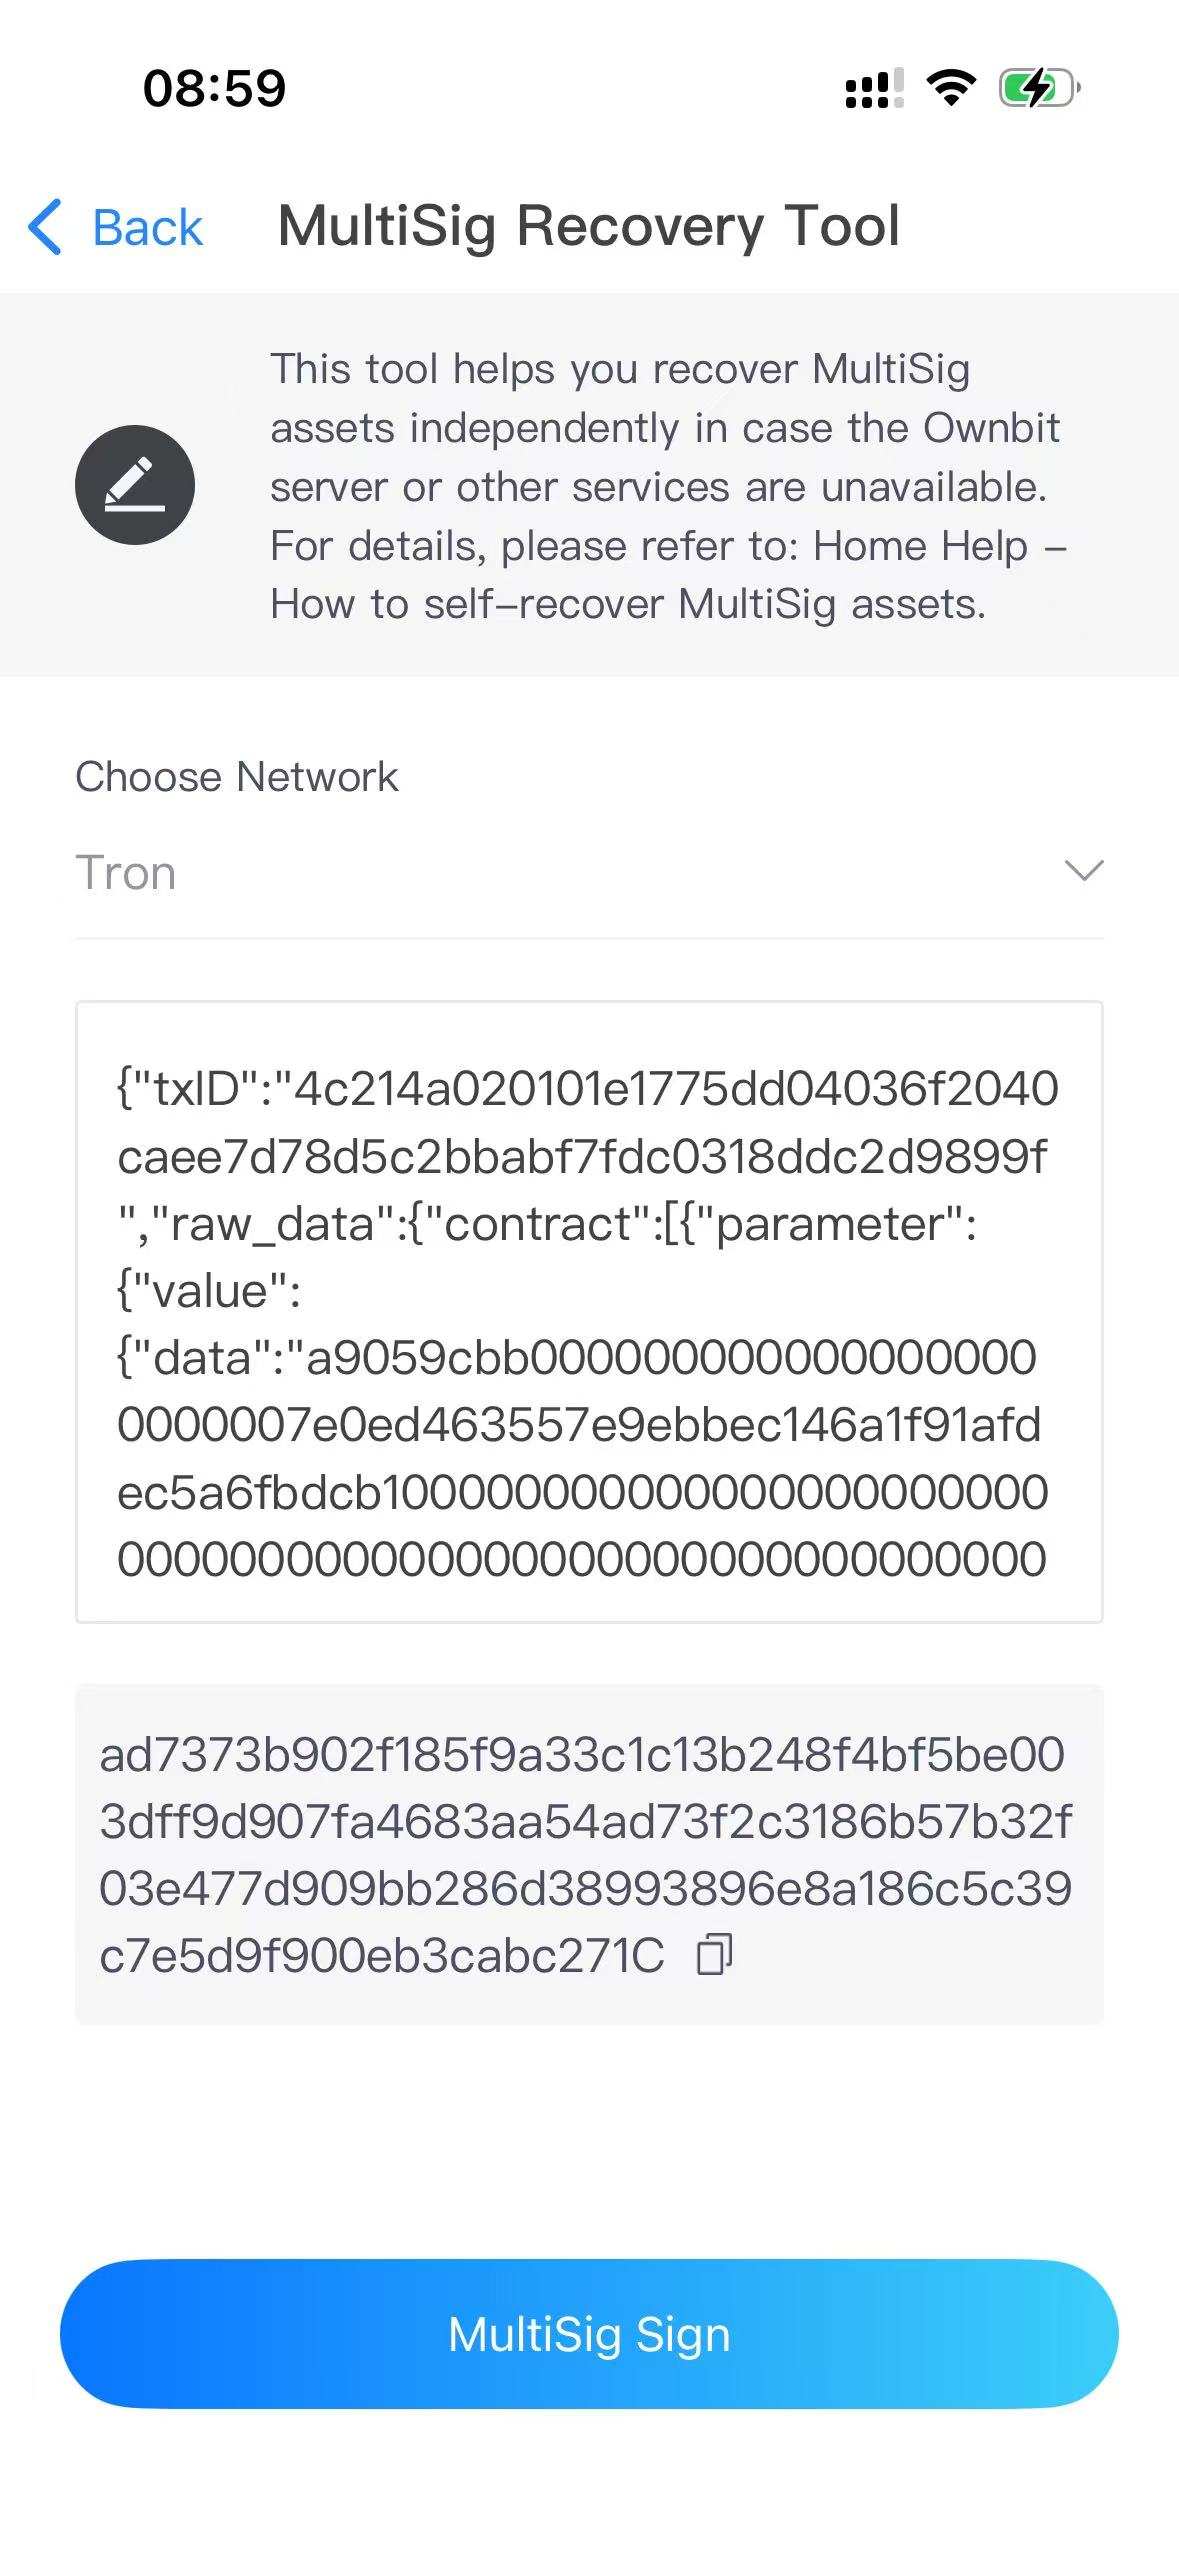
Task: Tap the 08:59 clock in status bar
Action: pos(214,88)
